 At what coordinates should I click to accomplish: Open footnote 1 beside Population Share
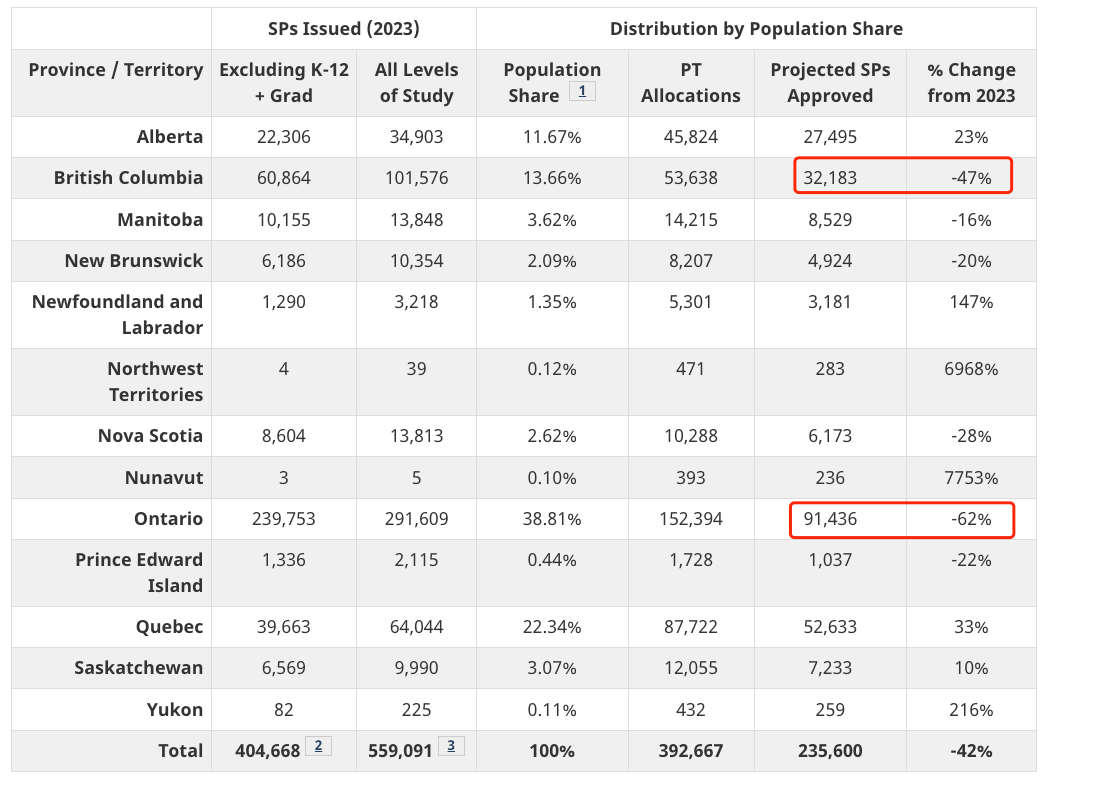tap(582, 91)
